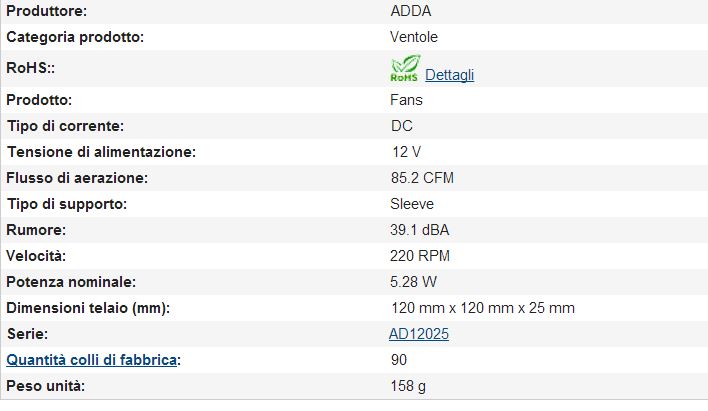Select the 85.2 CFM airflow value
708x411 pixels.
pyautogui.click(x=423, y=178)
